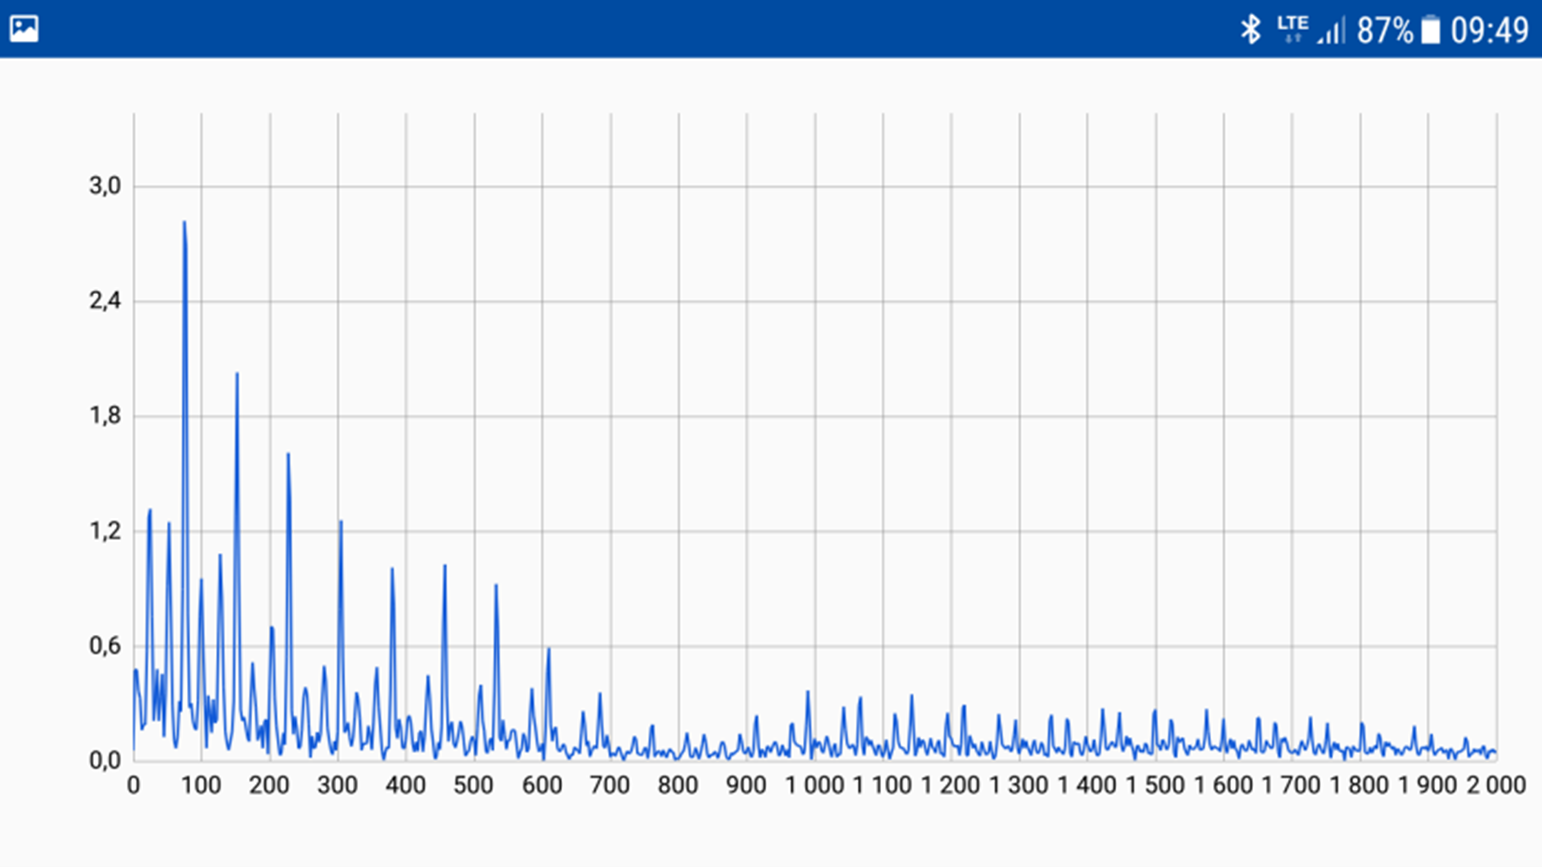This screenshot has width=1542, height=867.
Task: Tap the 0,6 label on the vertical axis
Action: click(x=105, y=646)
